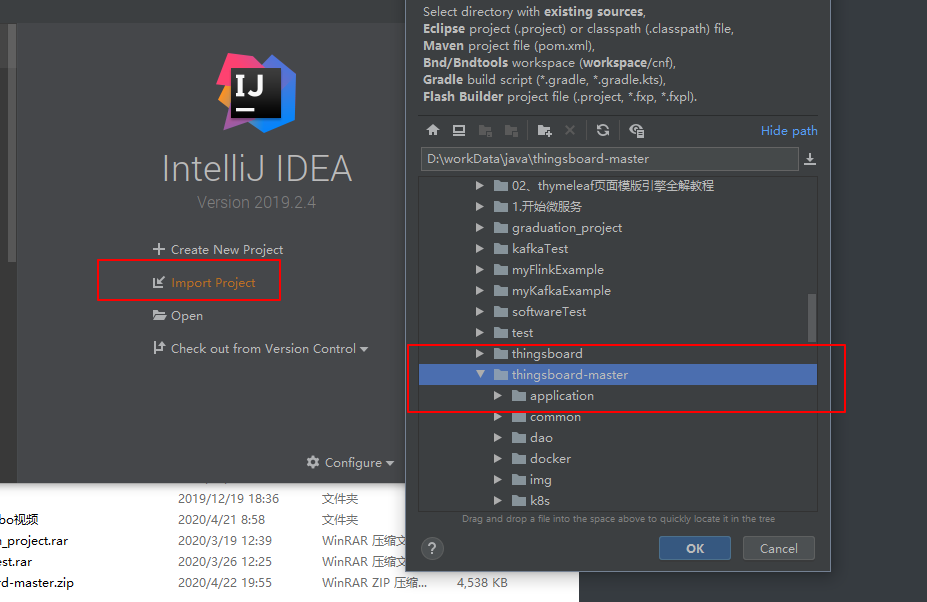Image resolution: width=927 pixels, height=602 pixels.
Task: Select the common folder row
Action: click(x=618, y=417)
